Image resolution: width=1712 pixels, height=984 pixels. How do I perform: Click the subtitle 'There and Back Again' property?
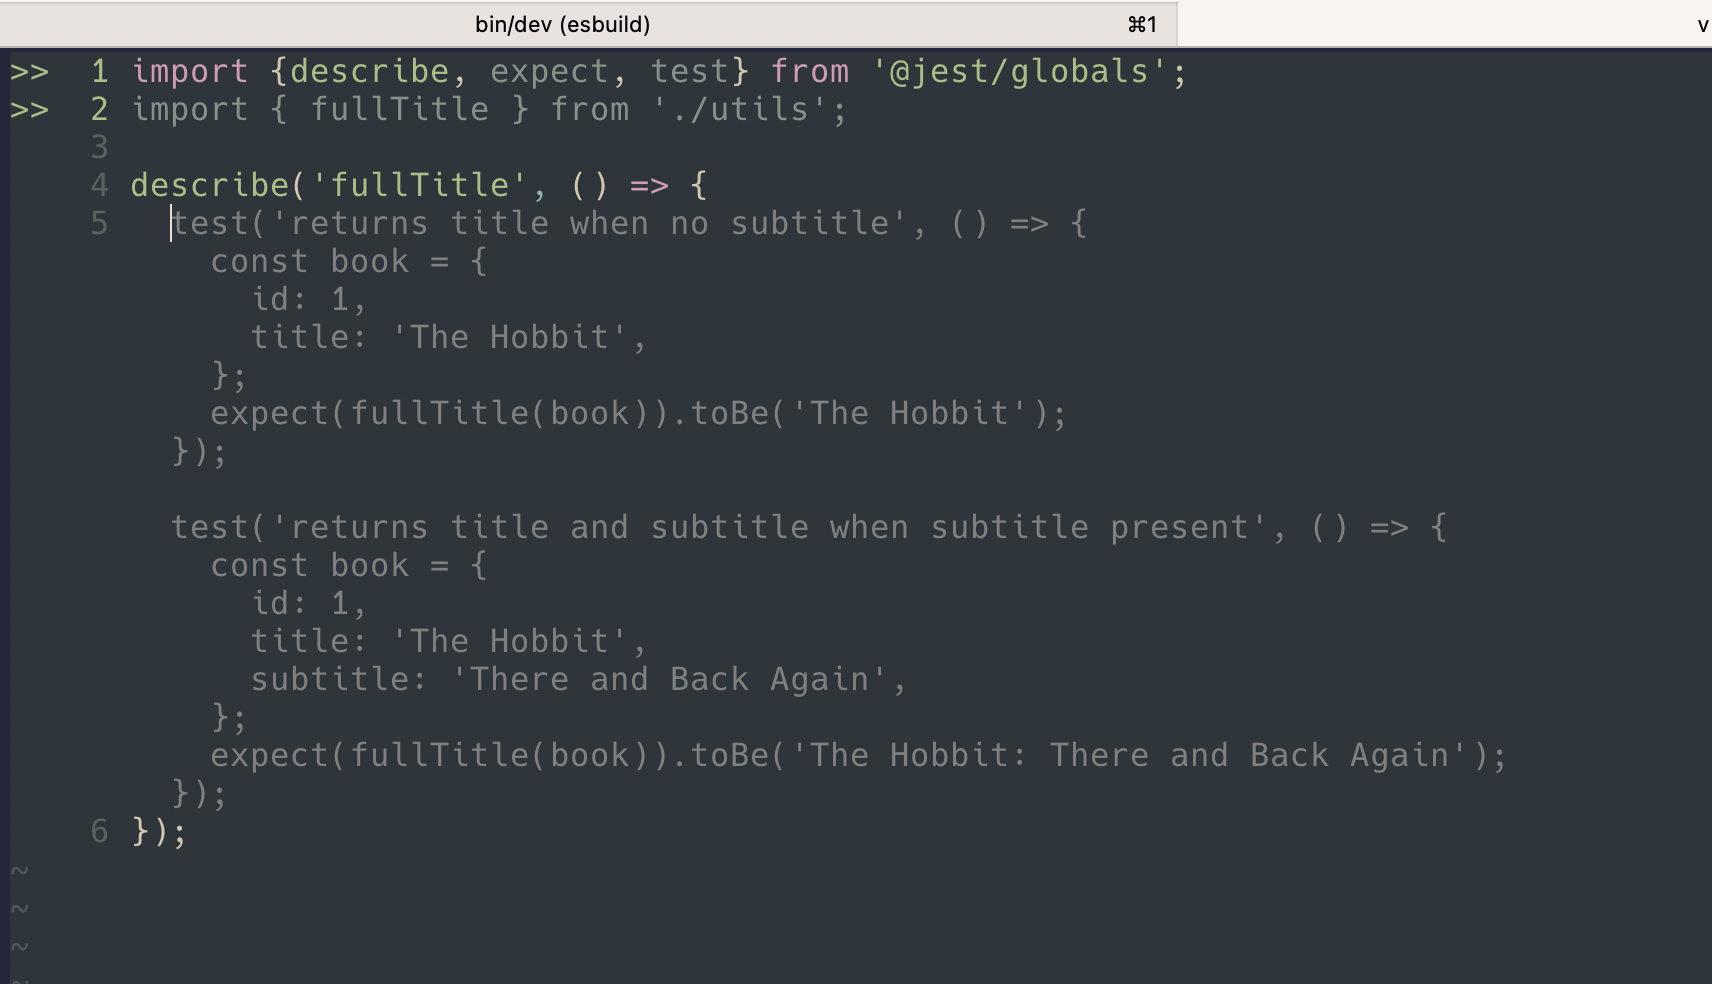(x=668, y=680)
